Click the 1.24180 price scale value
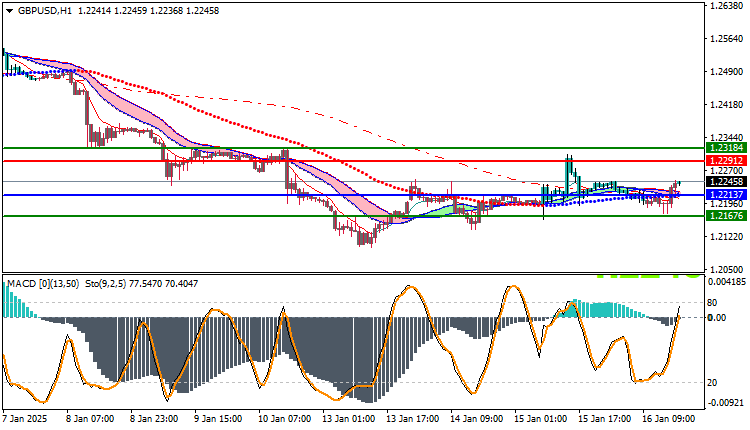Screen dimensions: 750x430 (727, 104)
